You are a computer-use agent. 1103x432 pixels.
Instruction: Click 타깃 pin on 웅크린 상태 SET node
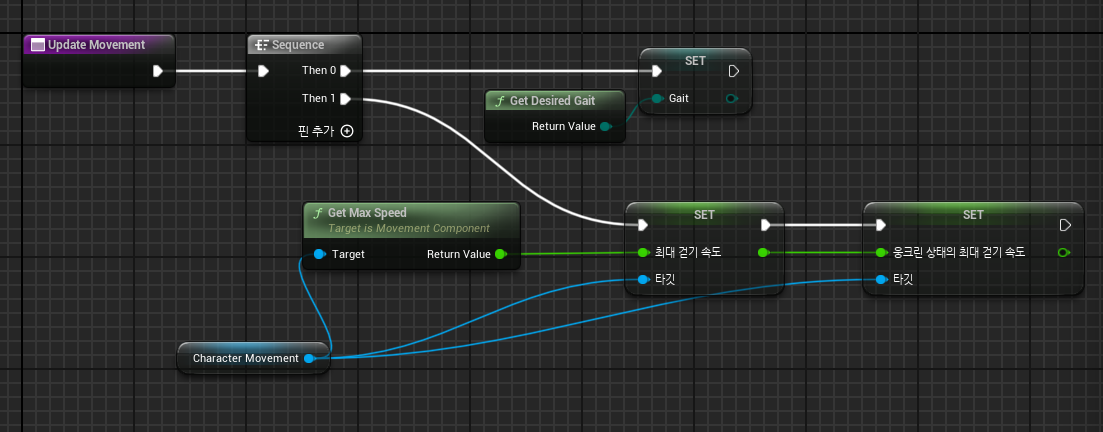pyautogui.click(x=881, y=279)
